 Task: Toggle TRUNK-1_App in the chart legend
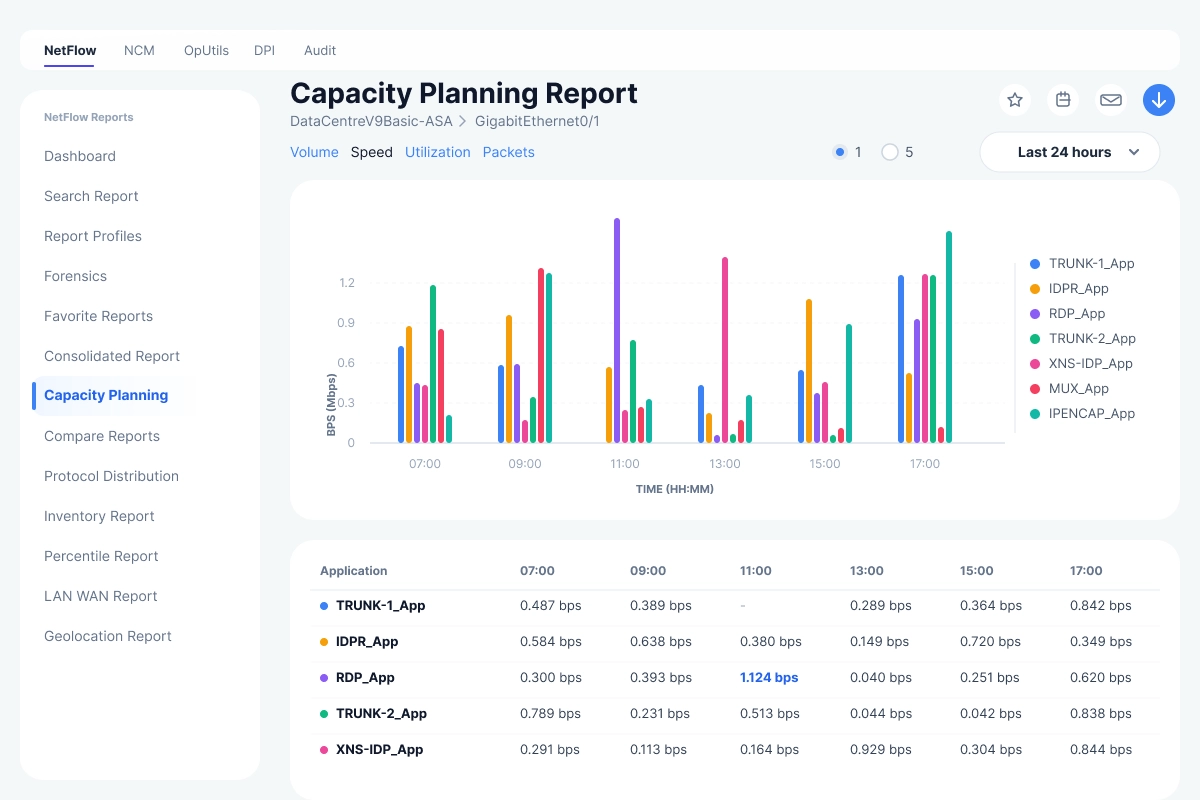(1082, 264)
